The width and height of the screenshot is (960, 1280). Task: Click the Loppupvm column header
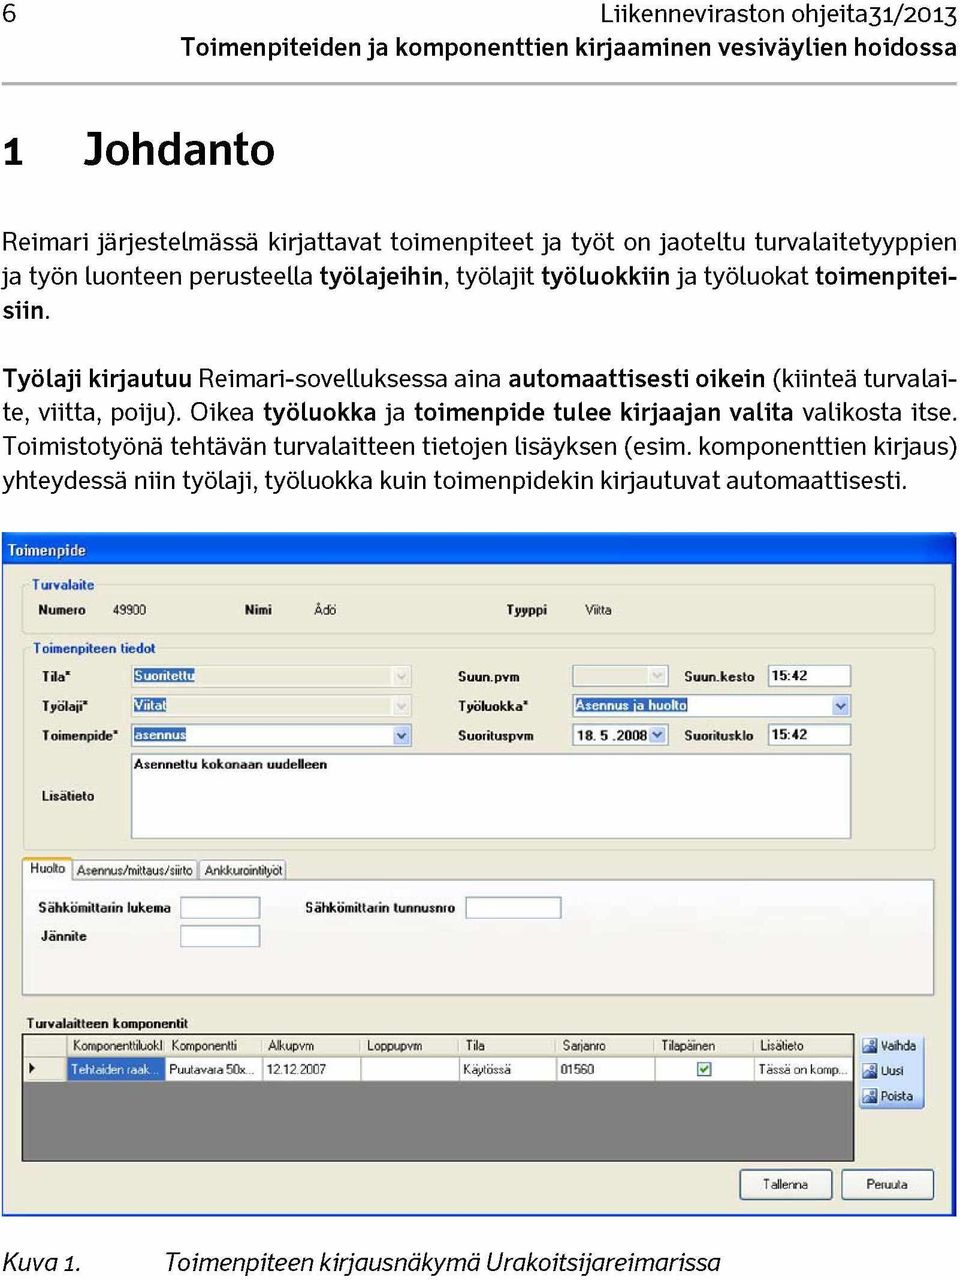pyautogui.click(x=410, y=1046)
